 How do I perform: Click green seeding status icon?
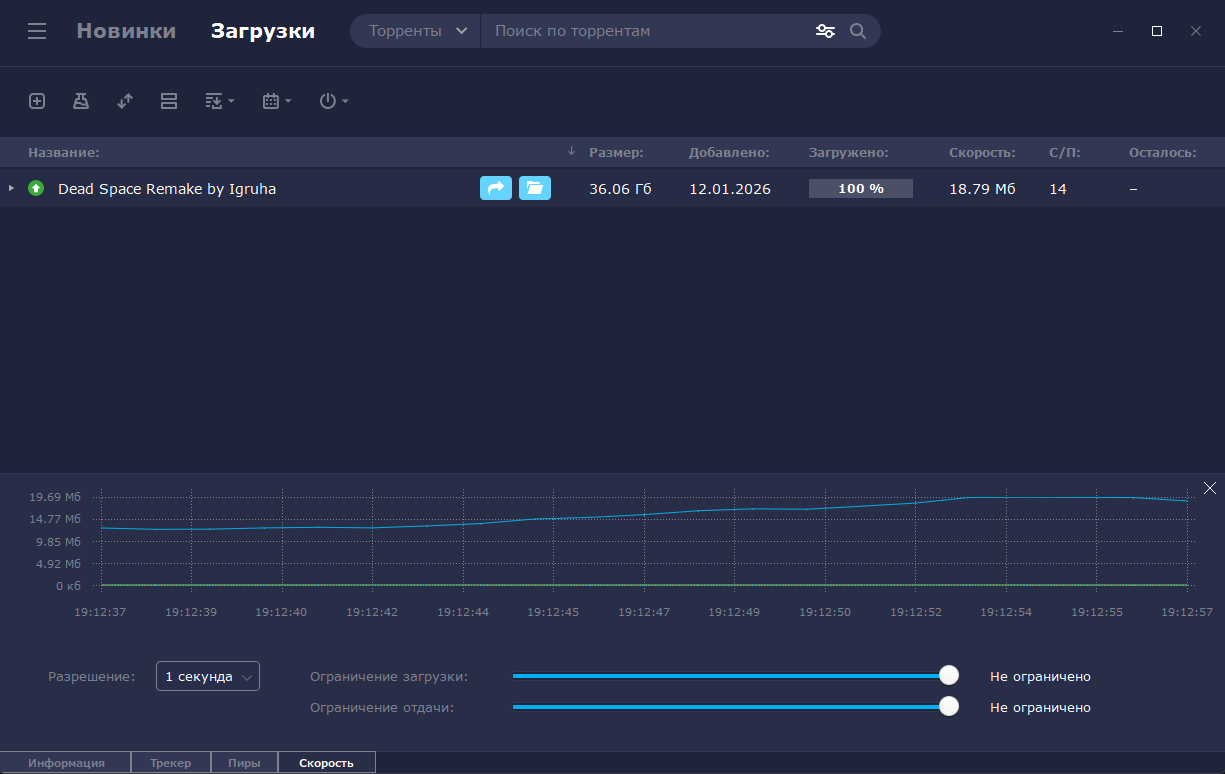[x=36, y=188]
